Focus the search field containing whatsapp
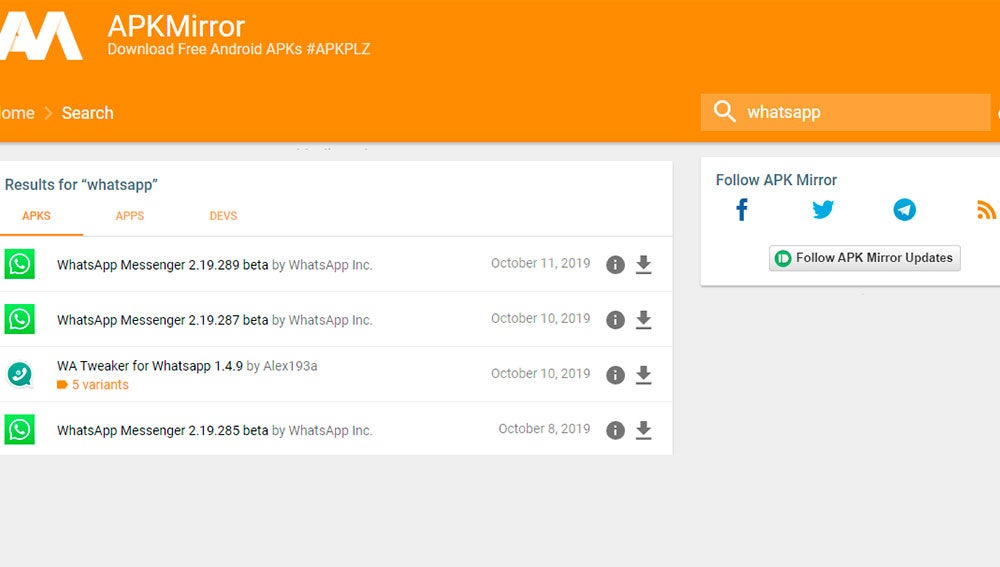Viewport: 1000px width, 567px height. (845, 112)
